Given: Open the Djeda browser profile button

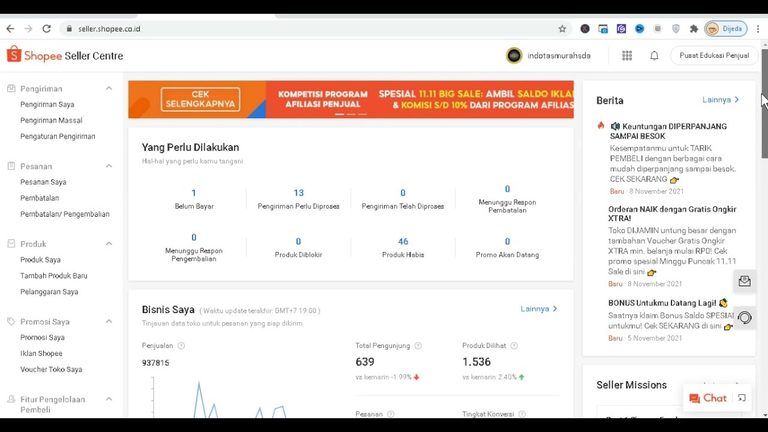Looking at the screenshot, I should click(726, 29).
